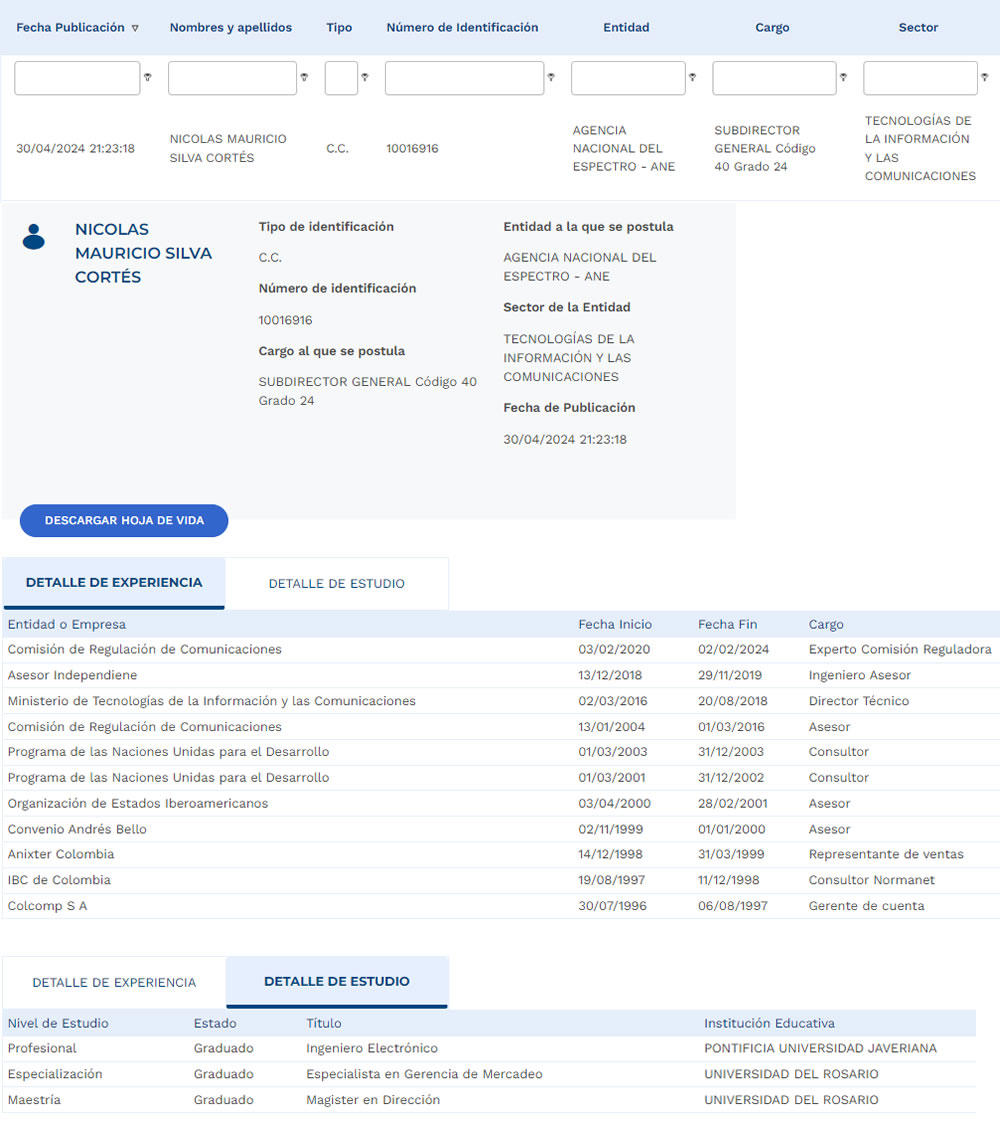Sort by Nombres y apellidos column header

(231, 28)
